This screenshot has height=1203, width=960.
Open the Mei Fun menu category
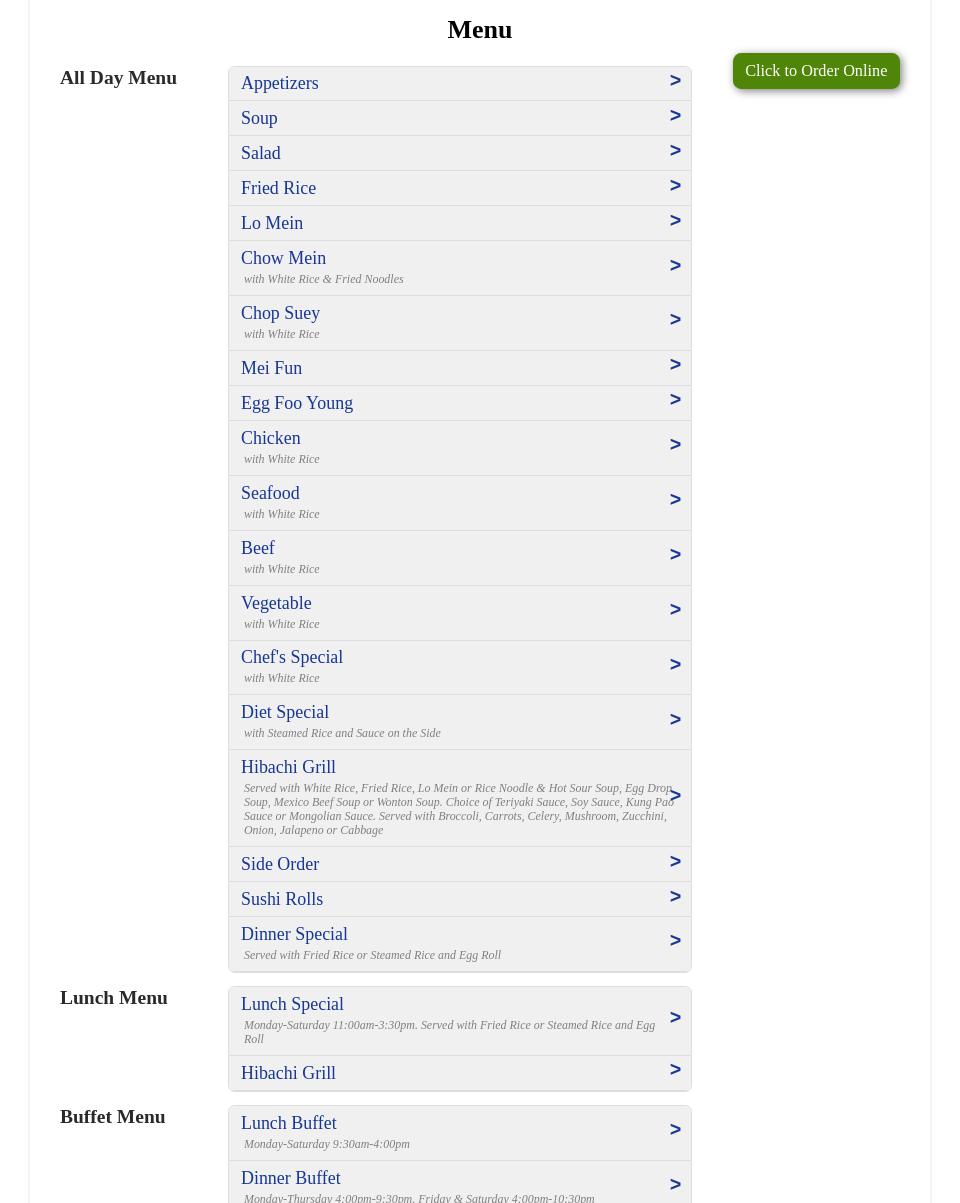pyautogui.click(x=271, y=368)
